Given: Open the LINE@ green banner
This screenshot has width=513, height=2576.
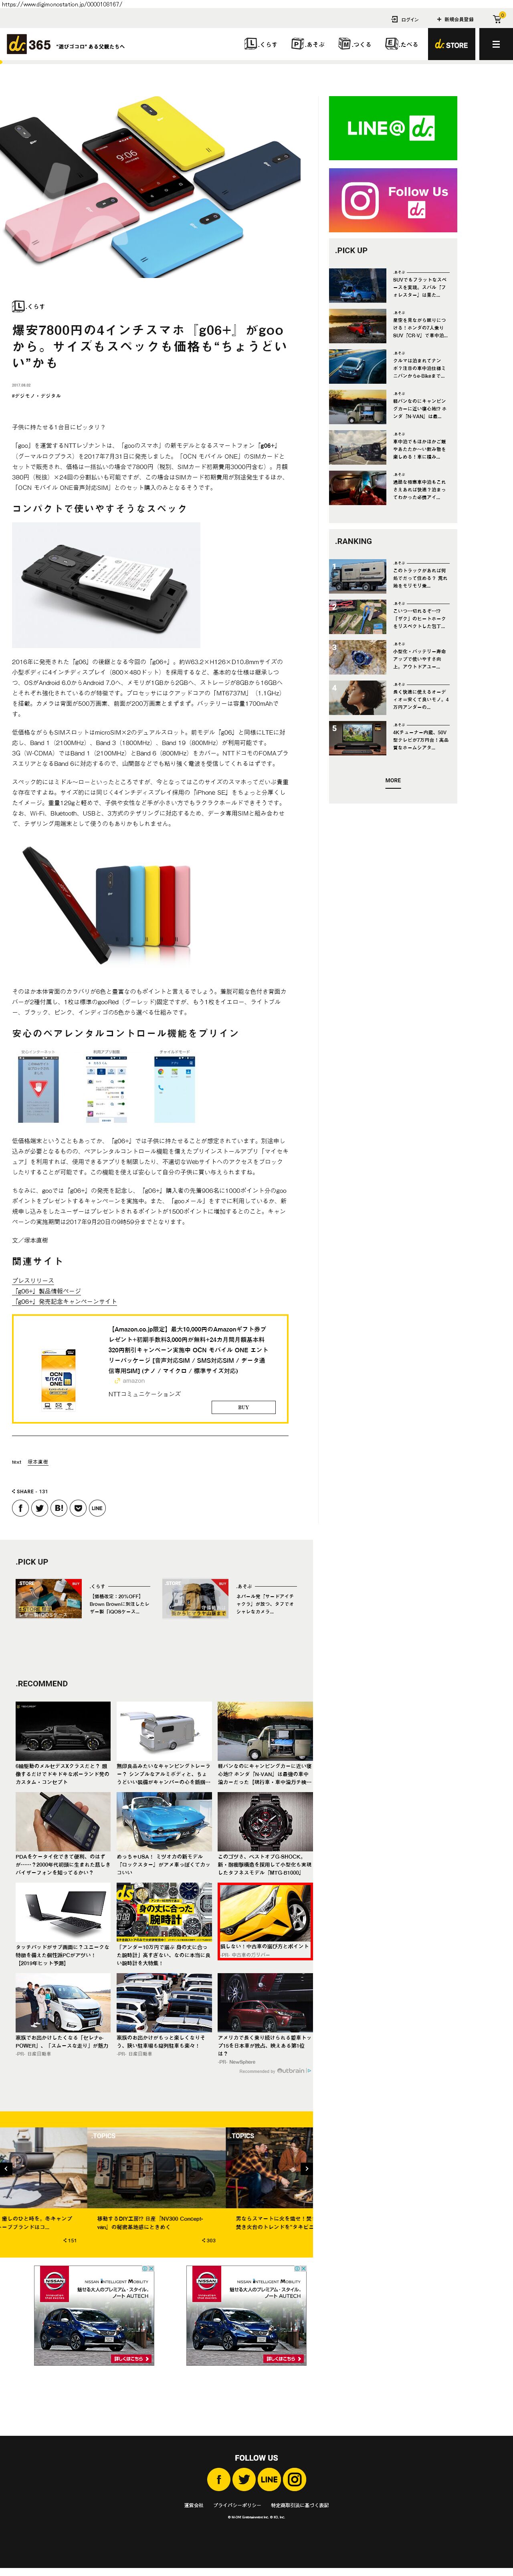Looking at the screenshot, I should [x=393, y=128].
